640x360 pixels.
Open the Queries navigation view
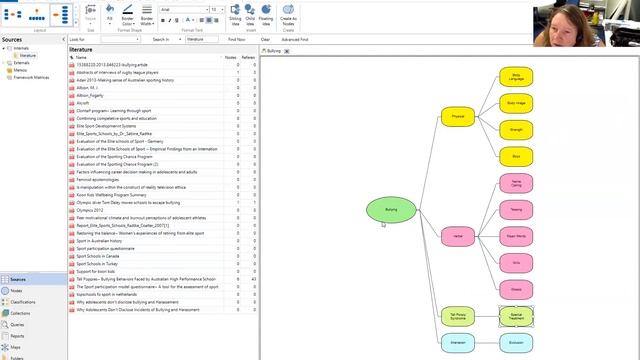[33, 325]
